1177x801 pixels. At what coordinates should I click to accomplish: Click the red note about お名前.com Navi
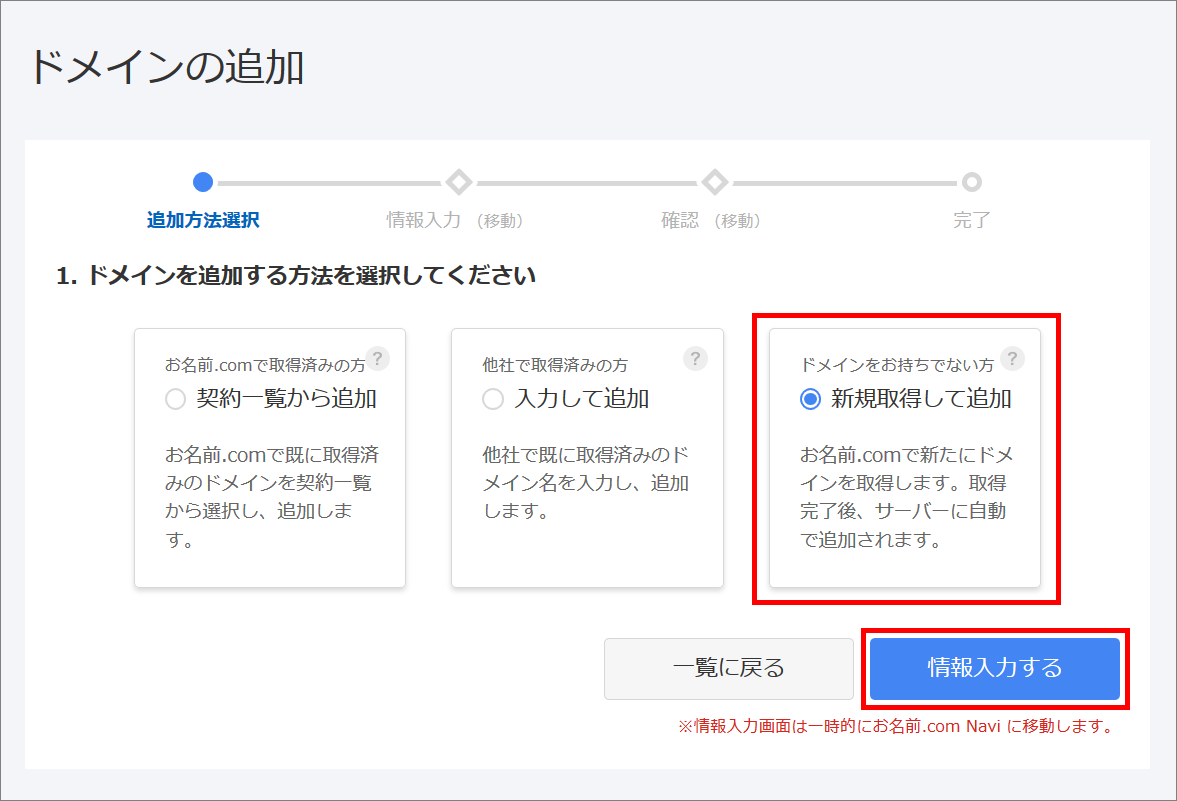click(x=897, y=726)
